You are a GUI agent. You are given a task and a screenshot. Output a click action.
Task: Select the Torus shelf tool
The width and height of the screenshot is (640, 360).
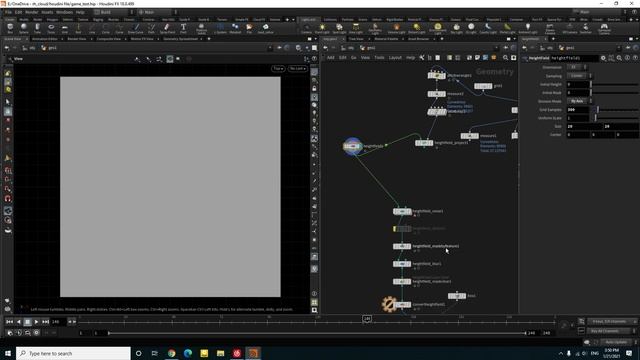(51, 28)
